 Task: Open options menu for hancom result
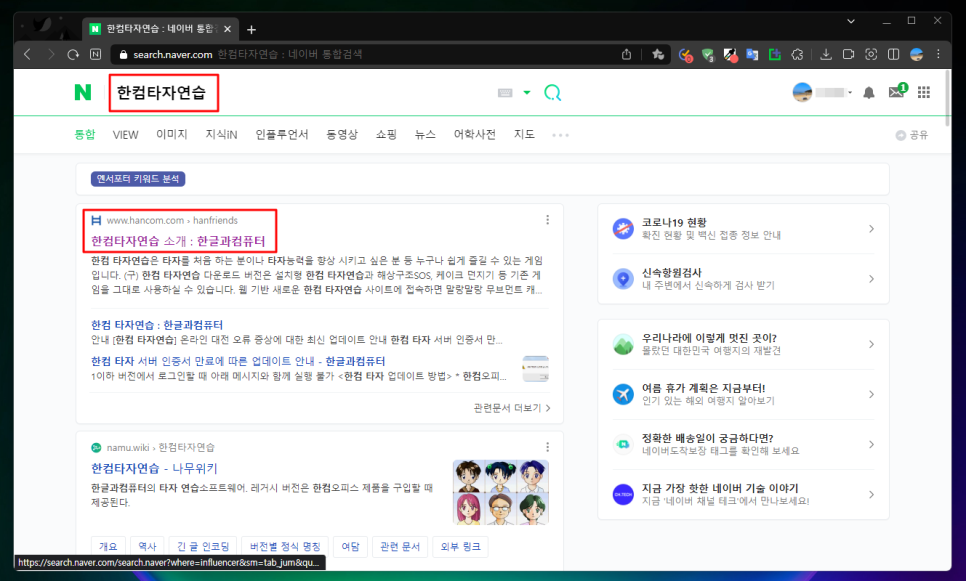click(548, 220)
